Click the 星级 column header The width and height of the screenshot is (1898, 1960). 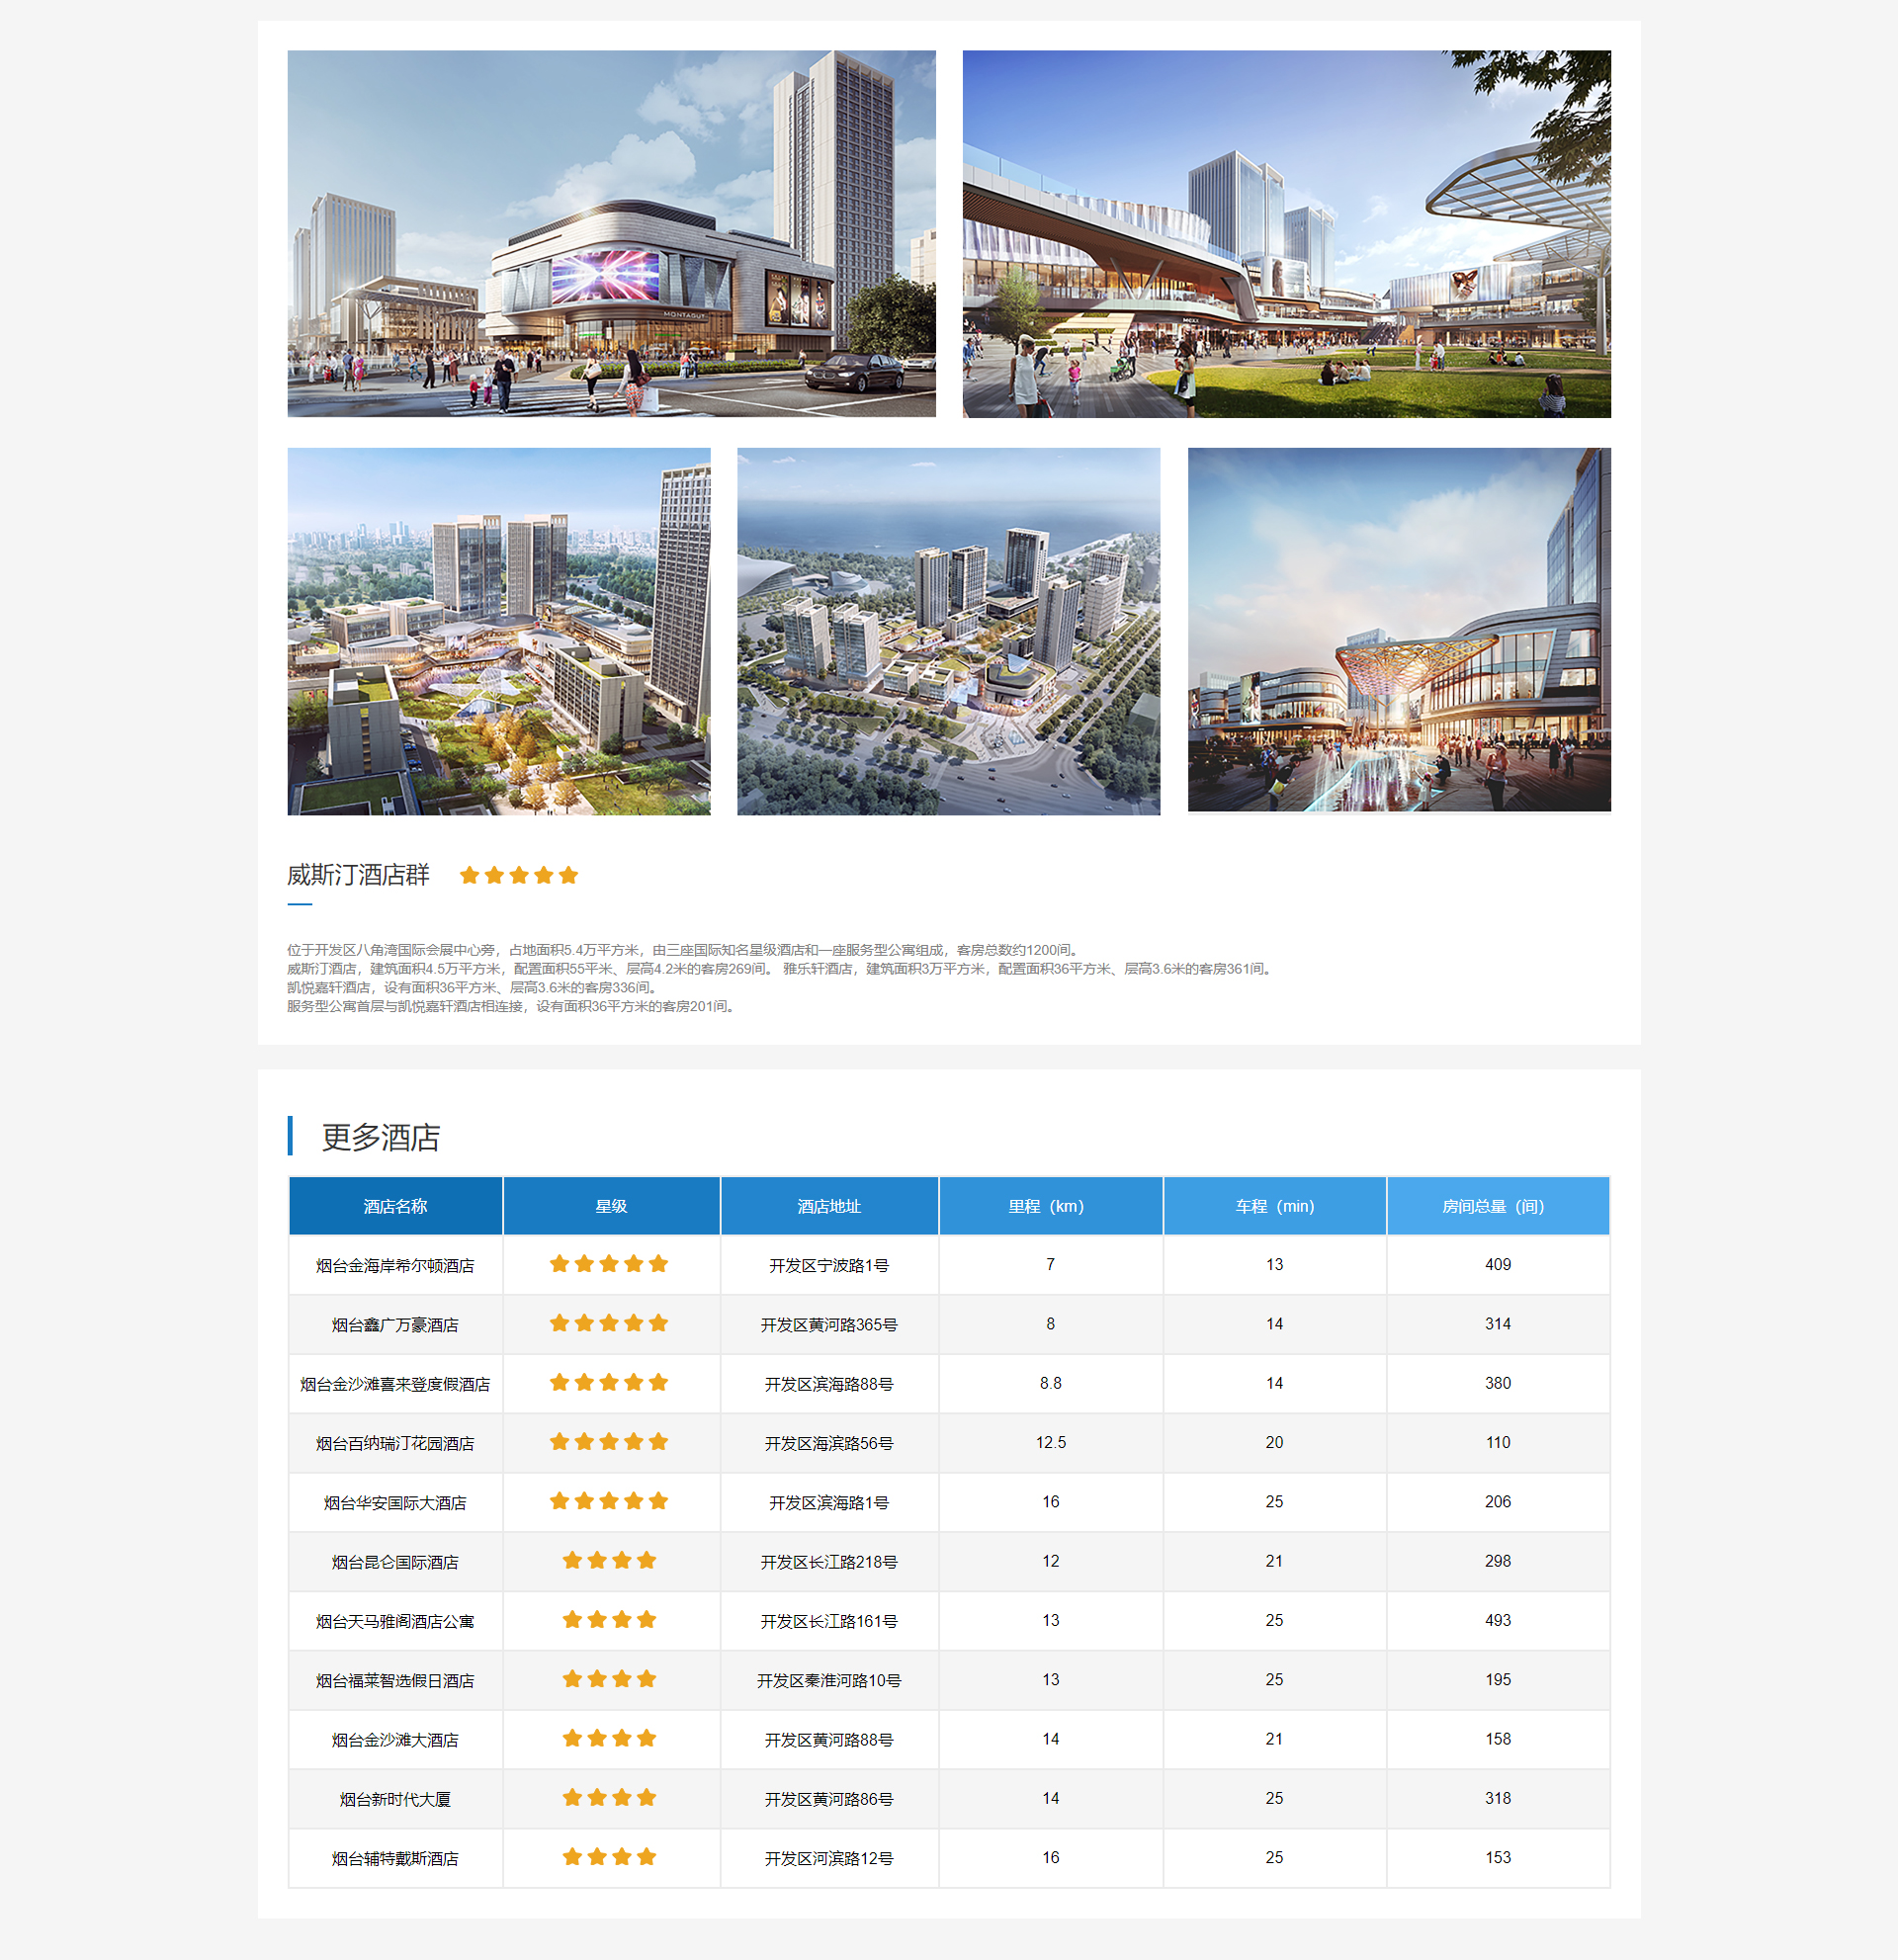[611, 1206]
